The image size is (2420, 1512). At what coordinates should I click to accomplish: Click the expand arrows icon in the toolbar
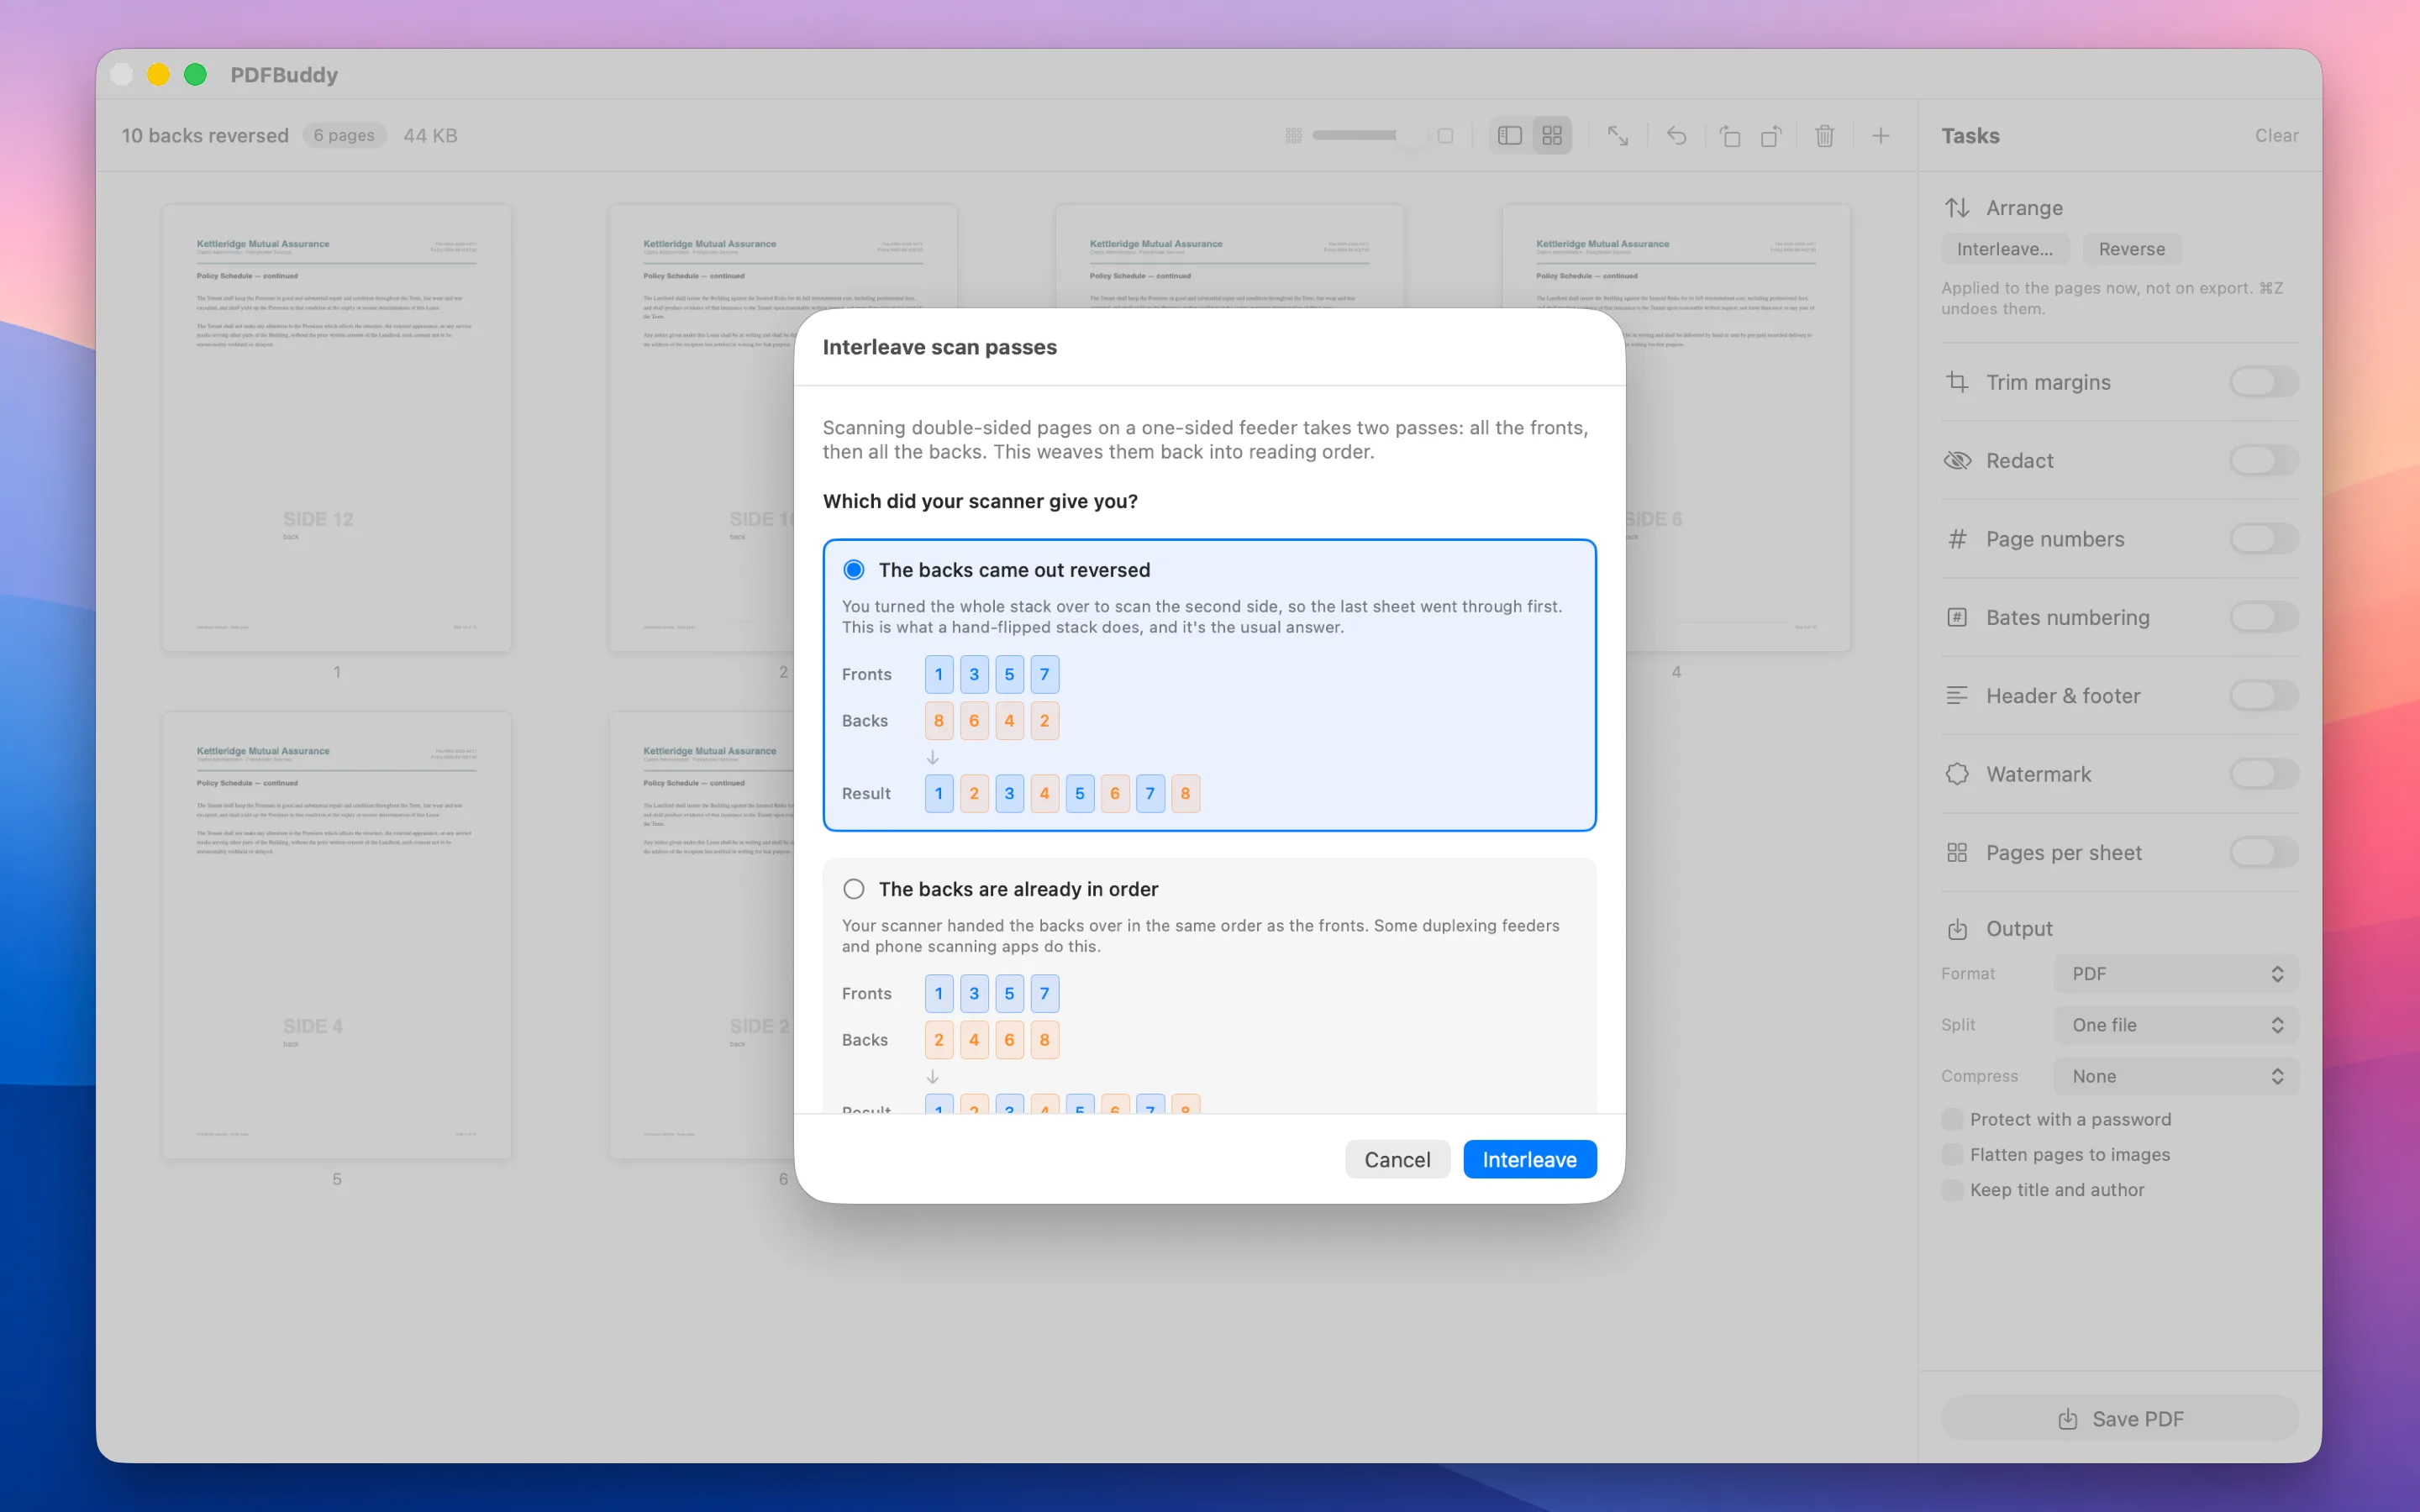click(1618, 135)
